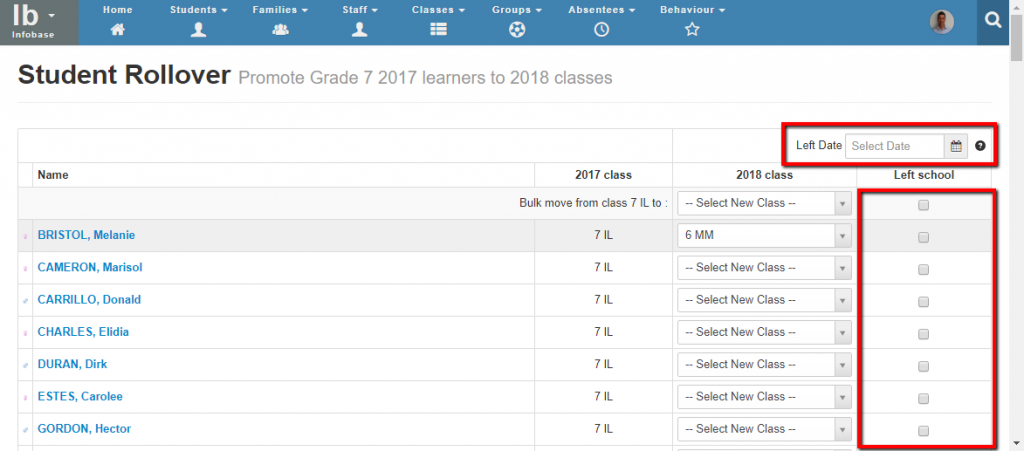Open bulk move Select New Class dropdown
The width and height of the screenshot is (1024, 451).
[x=765, y=203]
